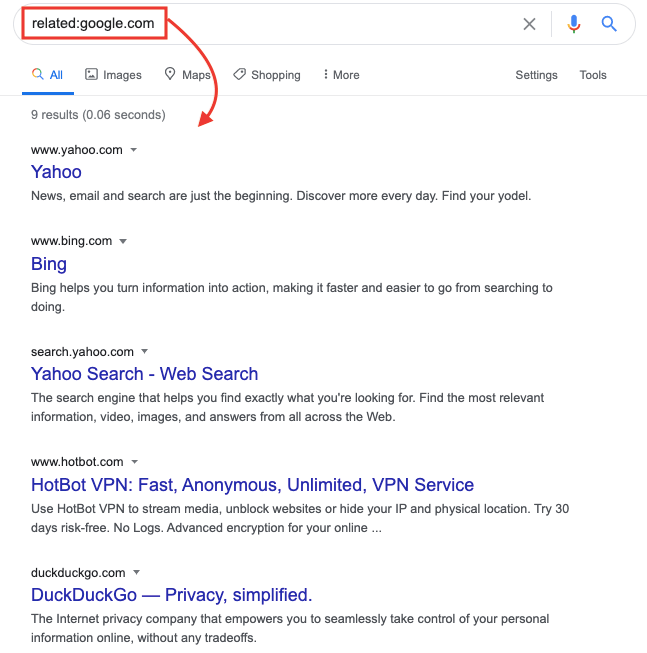Open the Tools filter options
This screenshot has height=653, width=647.
click(x=593, y=75)
